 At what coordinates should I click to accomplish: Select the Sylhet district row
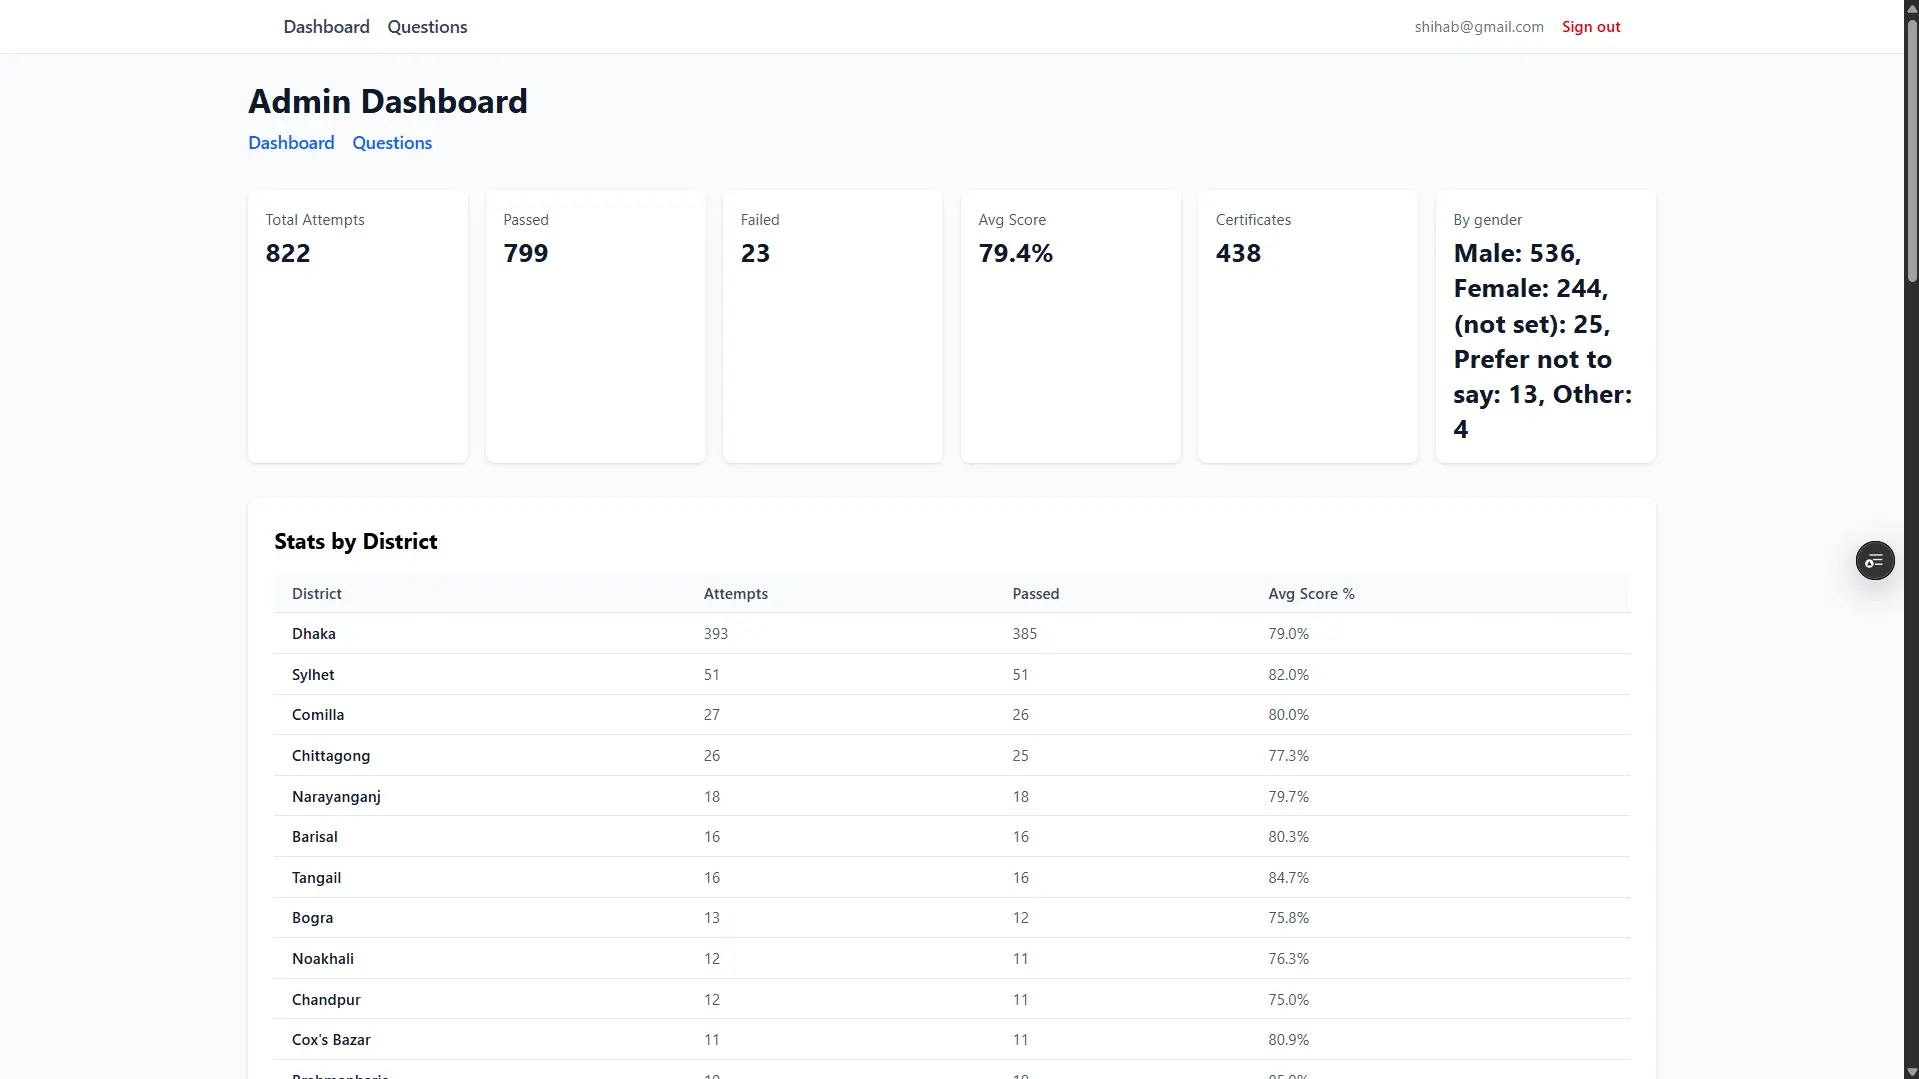950,675
